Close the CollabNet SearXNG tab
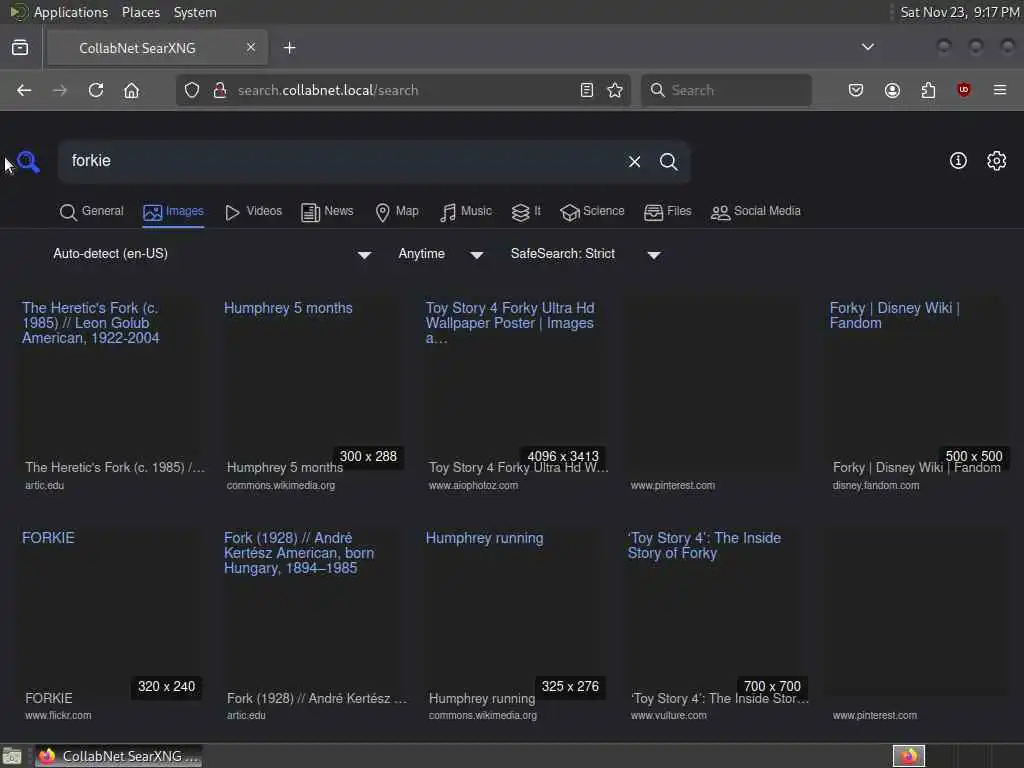Image resolution: width=1024 pixels, height=768 pixels. pos(251,48)
